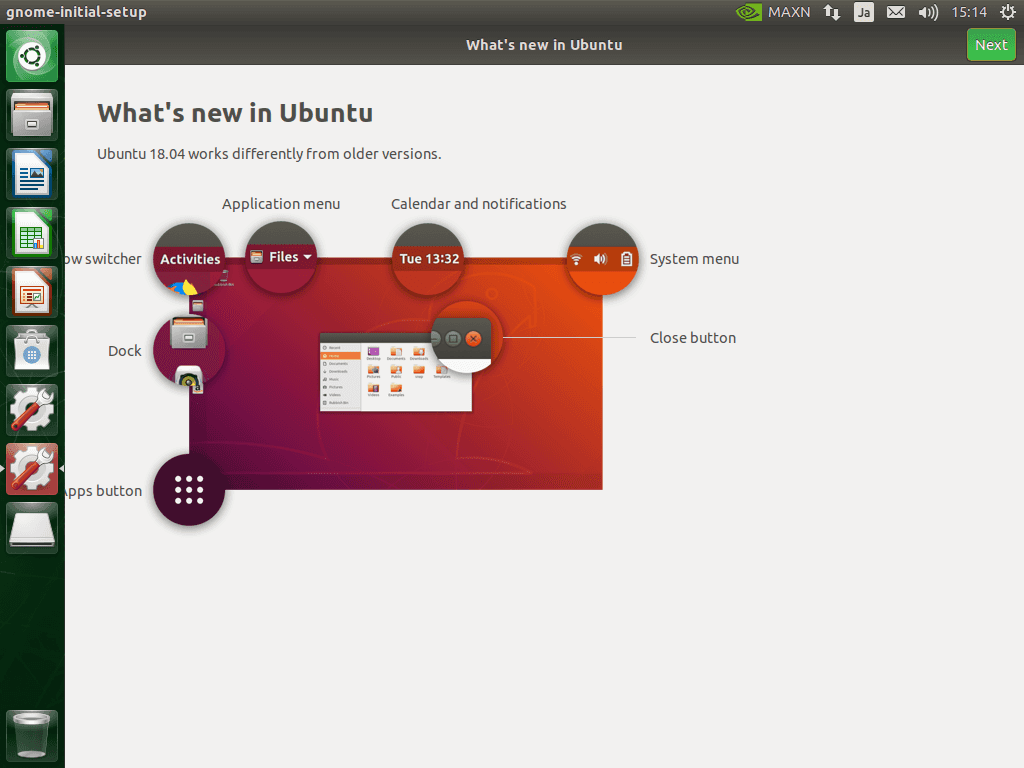The image size is (1024, 768).
Task: Open Ubuntu Software shopping bag icon
Action: [32, 351]
